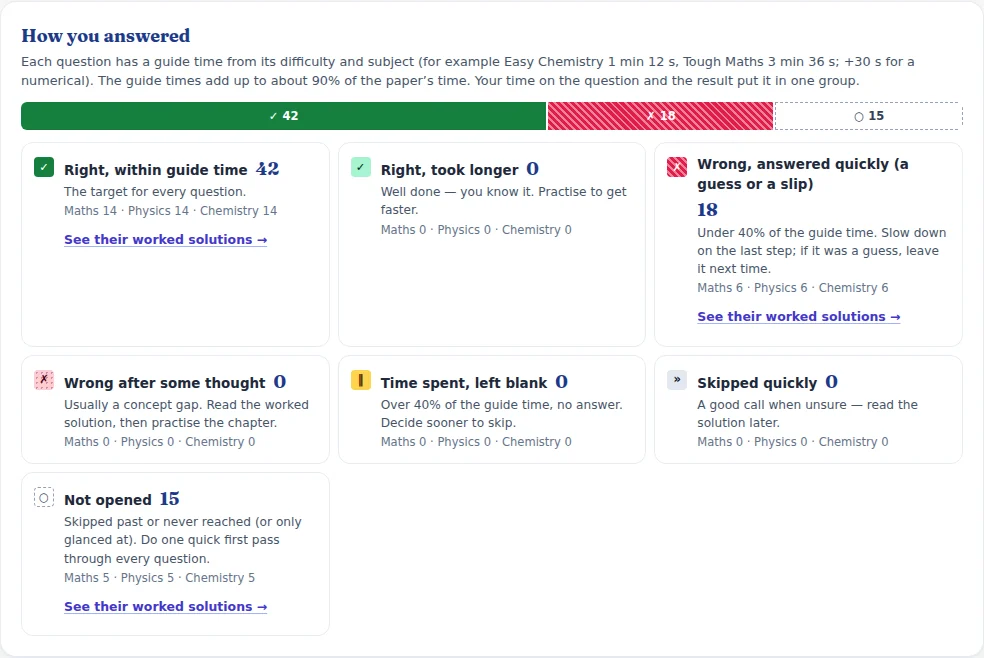
Task: Click the dashed circle icon beside Not opened
Action: (x=44, y=498)
